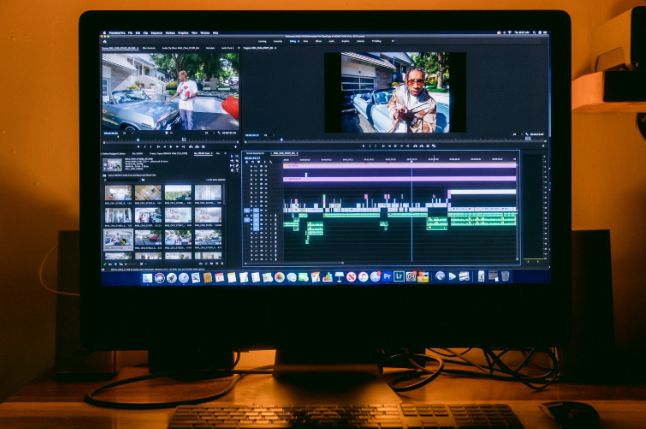Open the Window menu in the menu bar

[205, 33]
